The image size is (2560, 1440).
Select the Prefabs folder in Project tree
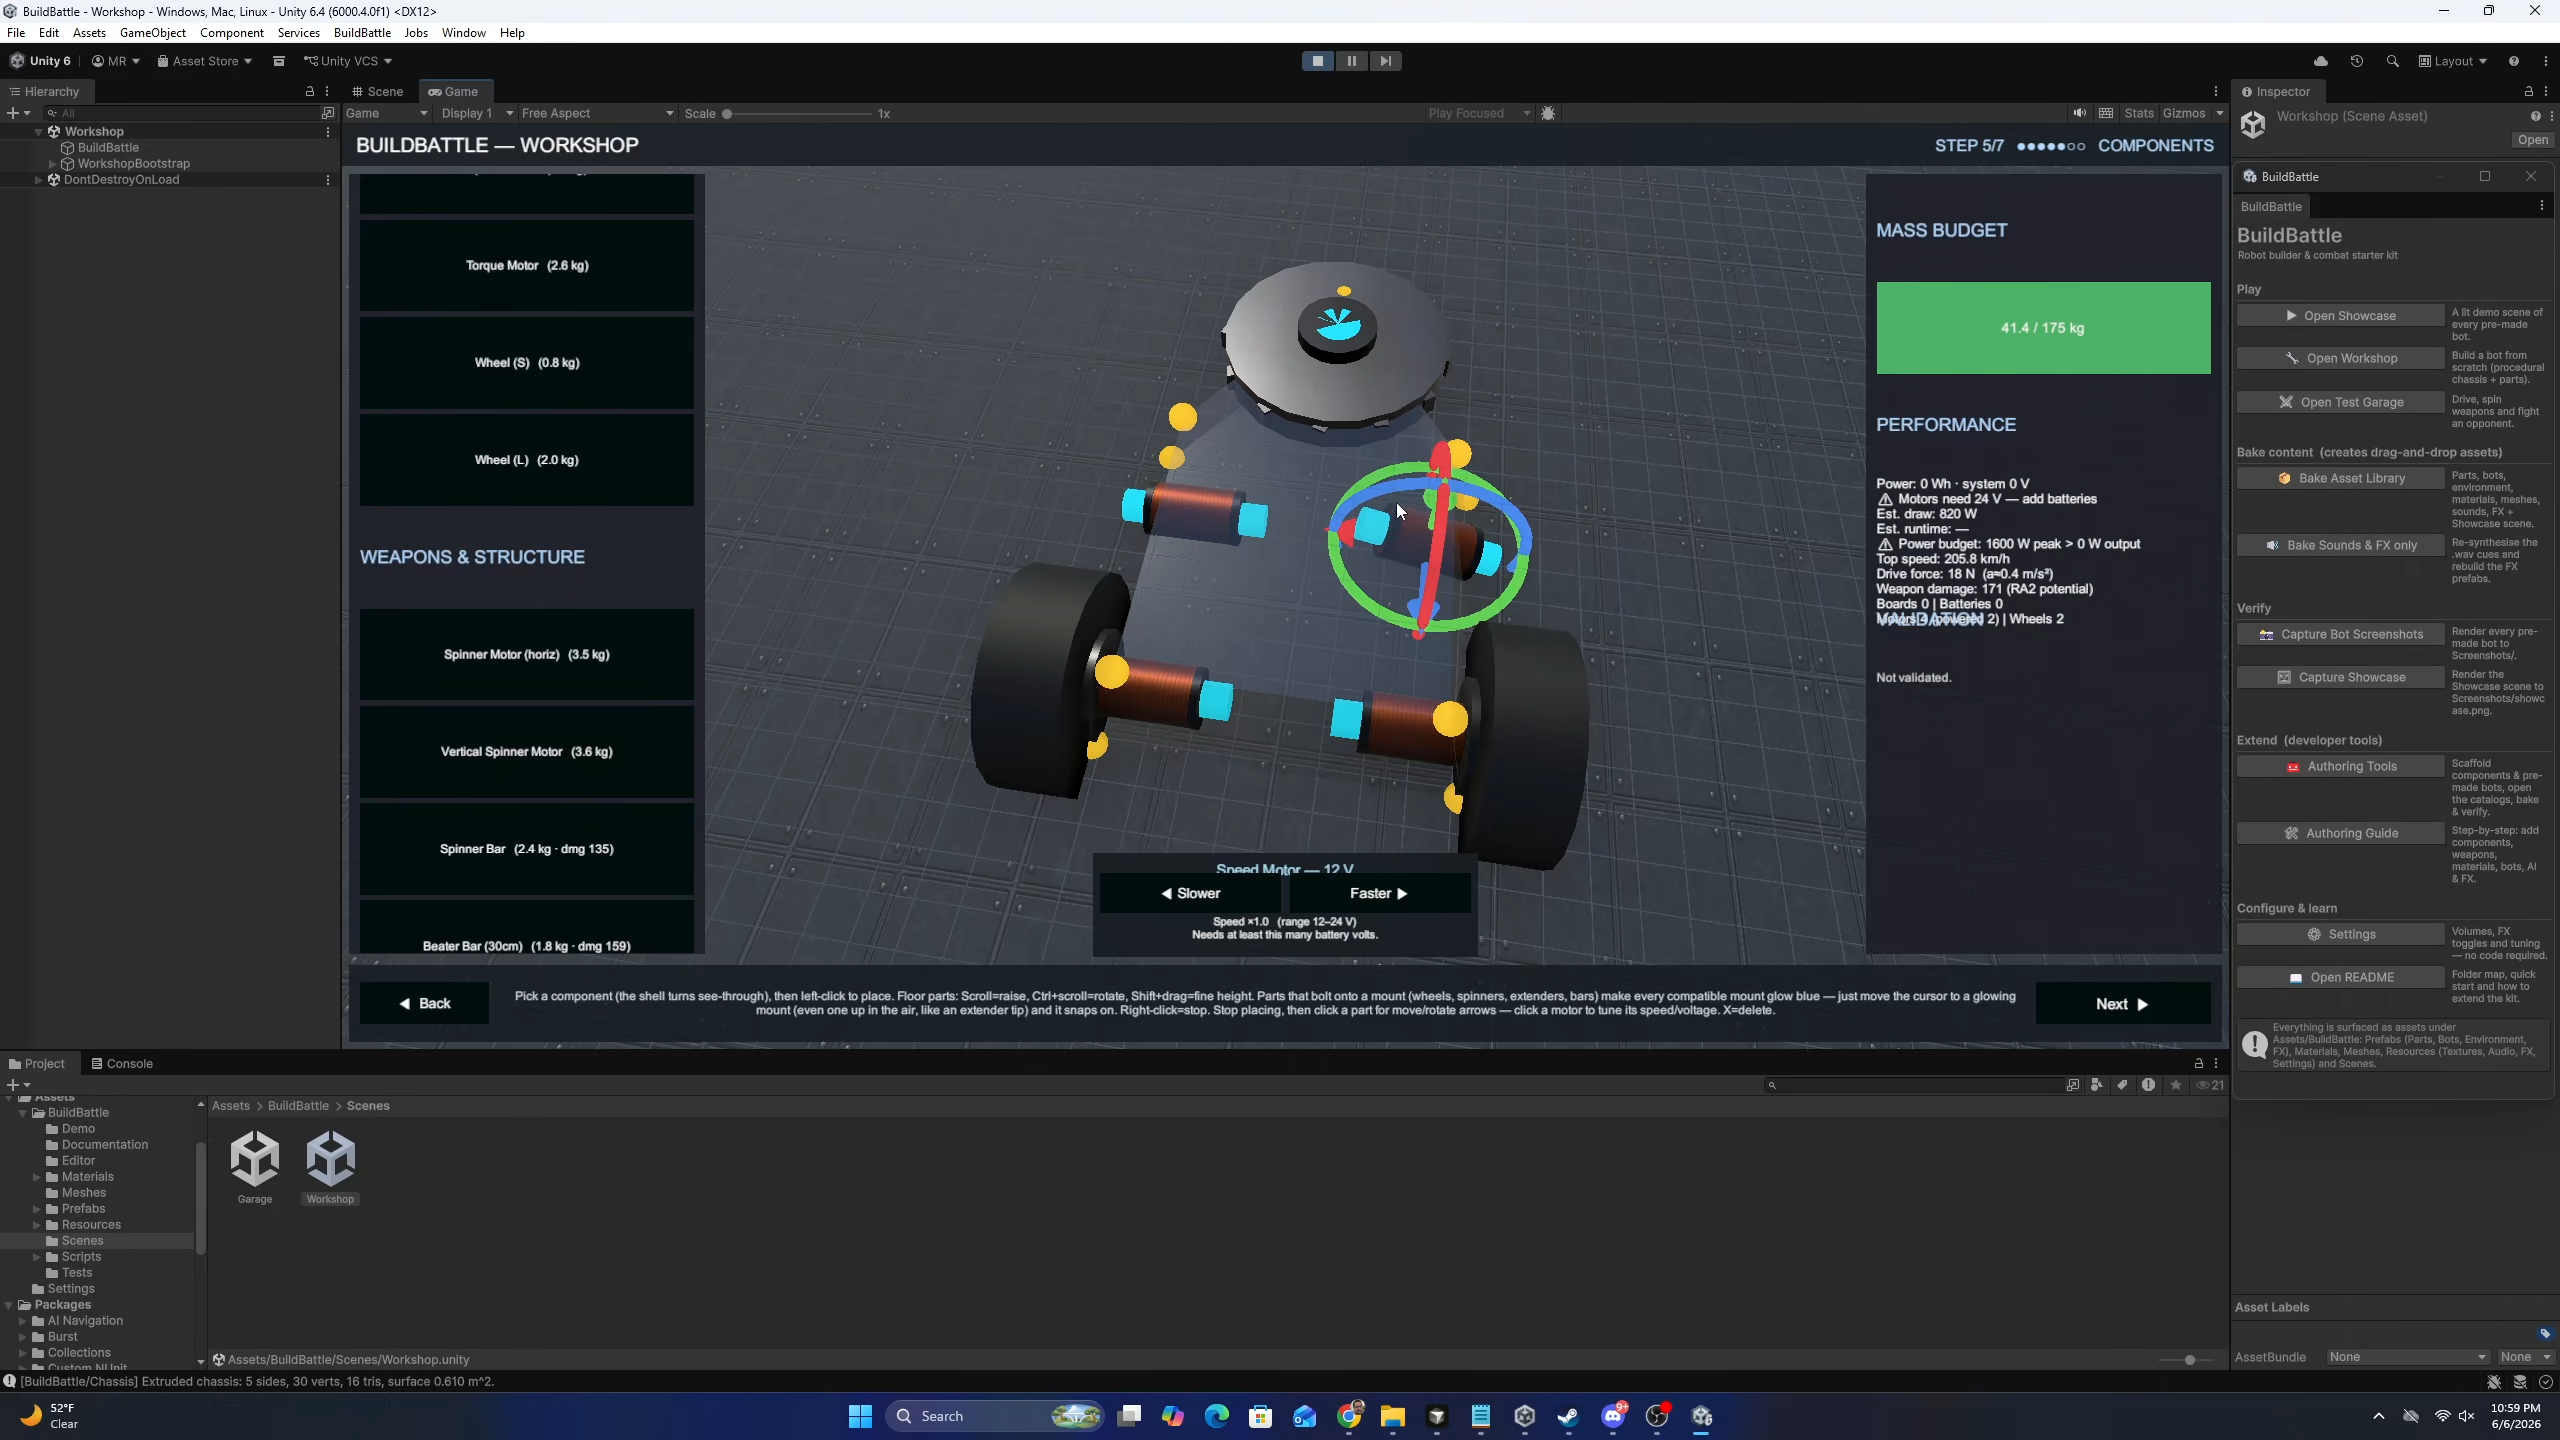[x=83, y=1208]
